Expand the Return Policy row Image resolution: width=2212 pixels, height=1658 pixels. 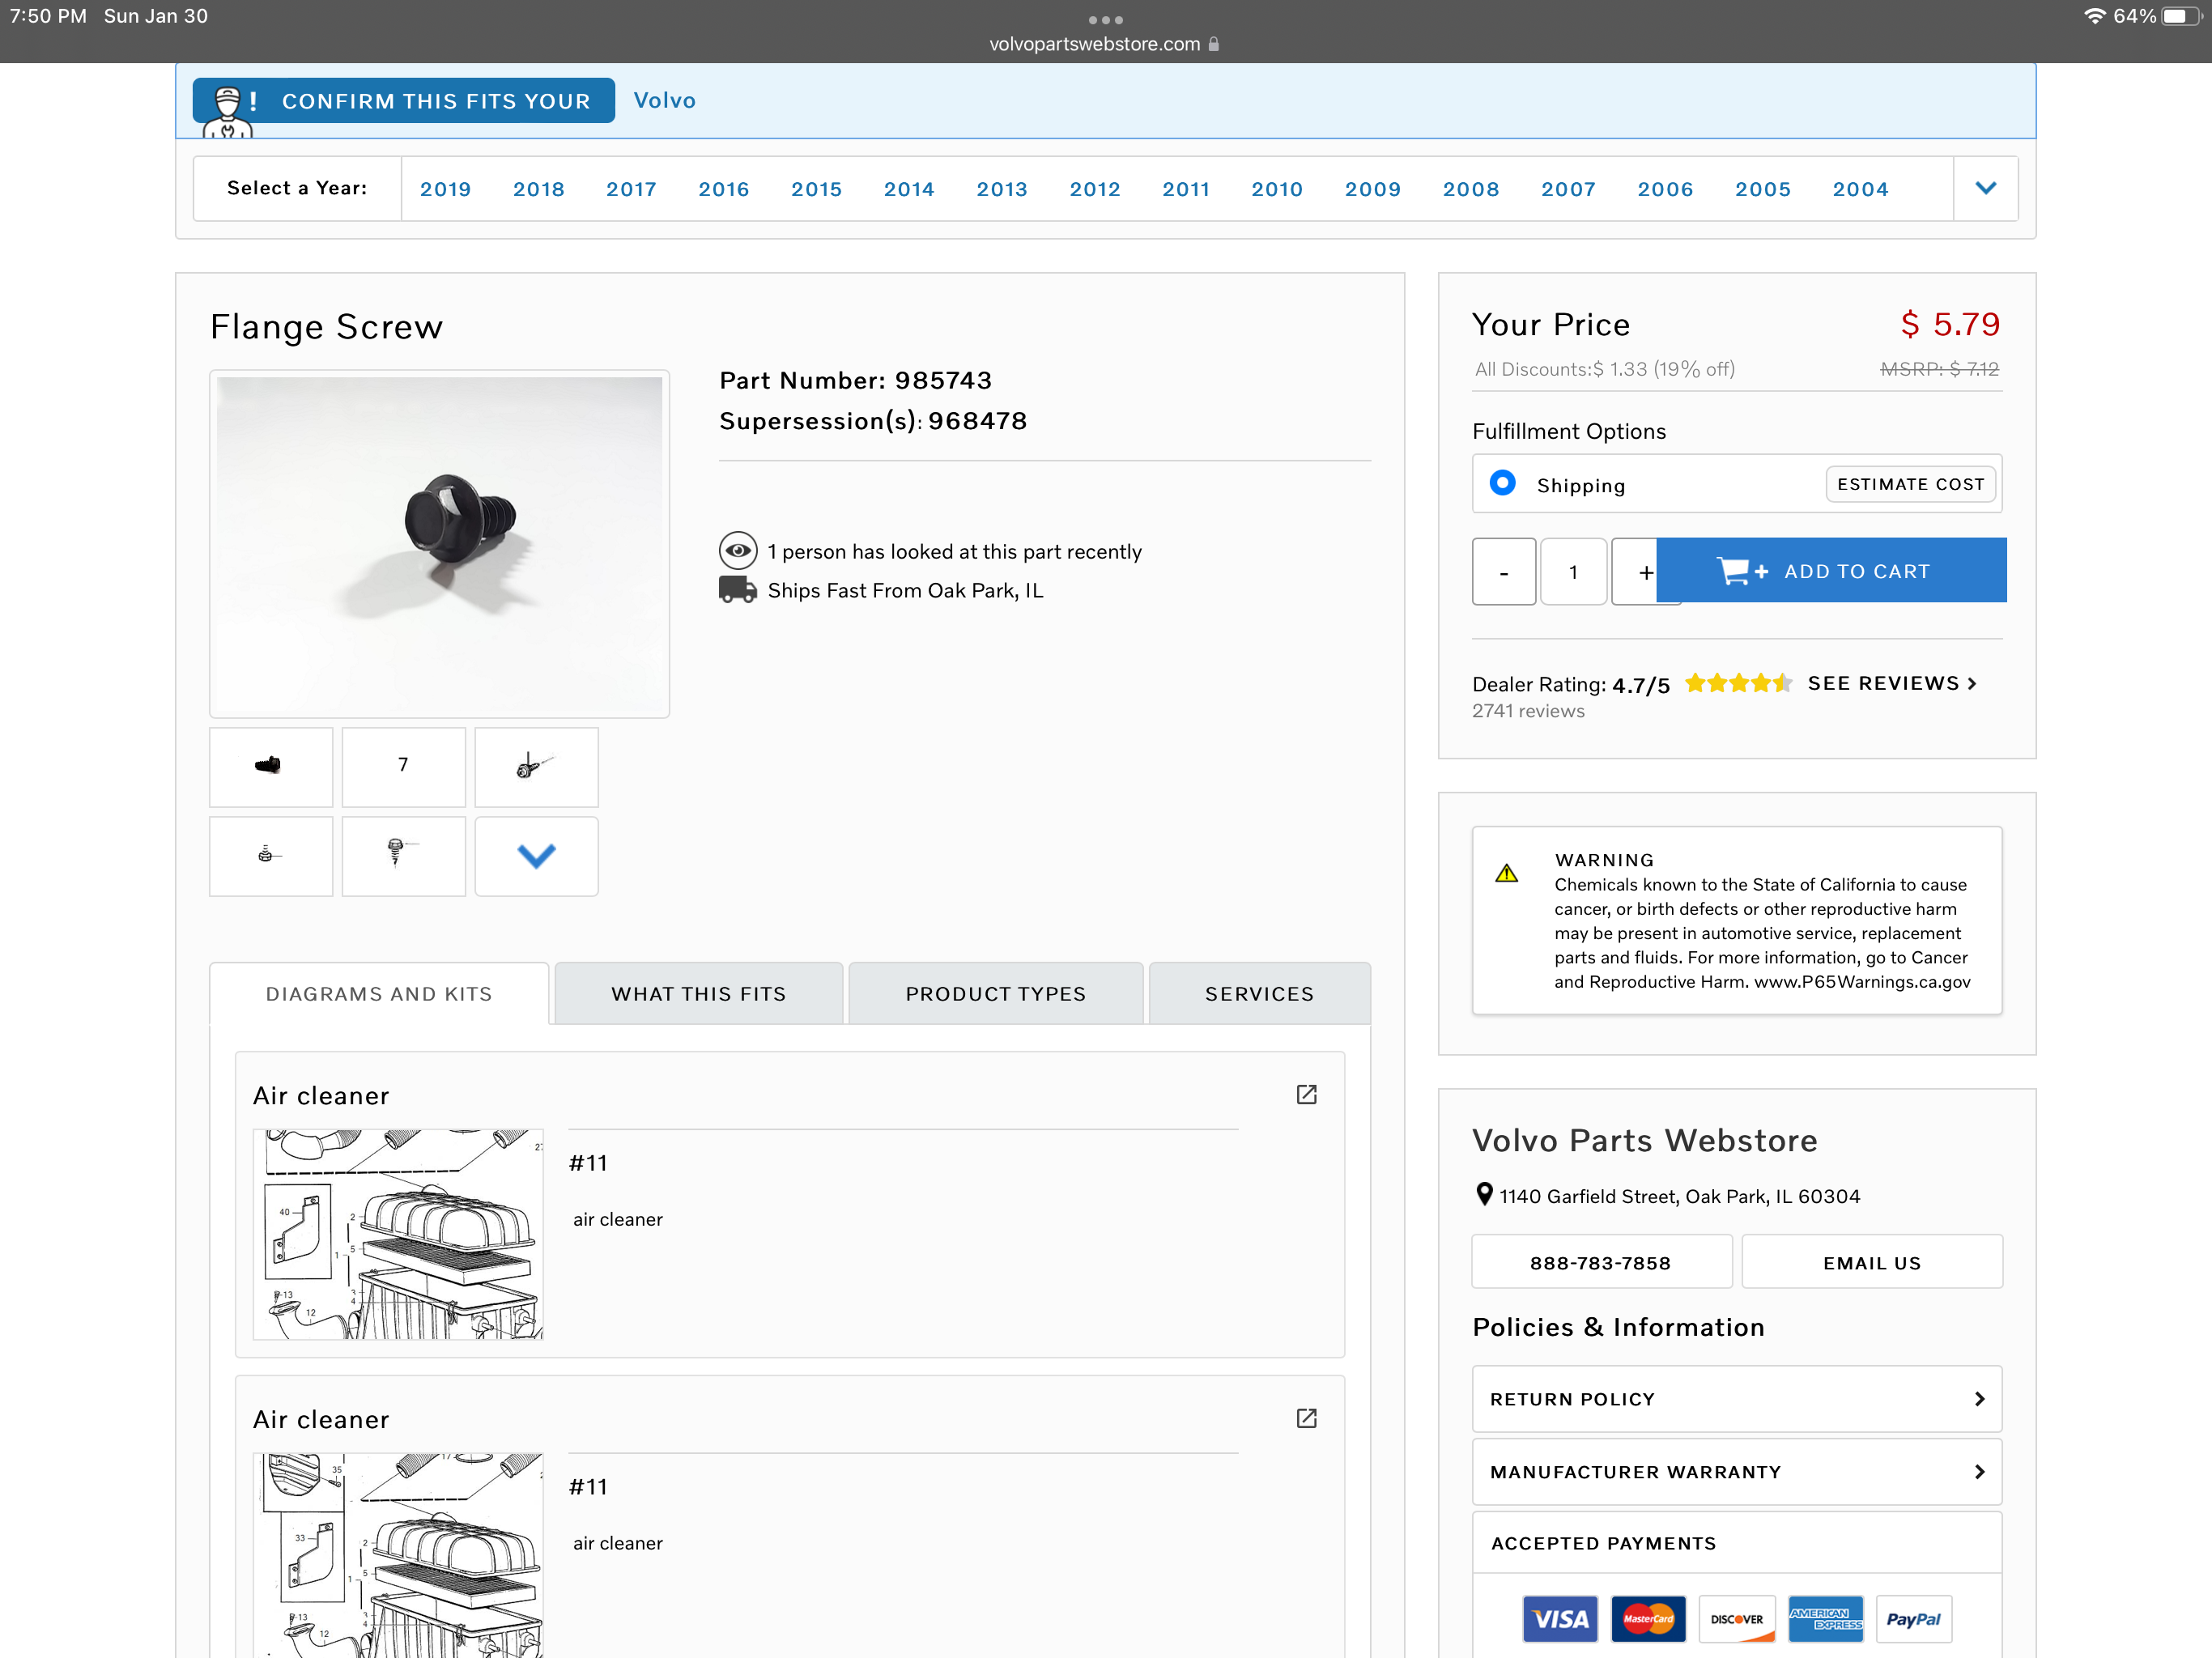coord(1736,1399)
